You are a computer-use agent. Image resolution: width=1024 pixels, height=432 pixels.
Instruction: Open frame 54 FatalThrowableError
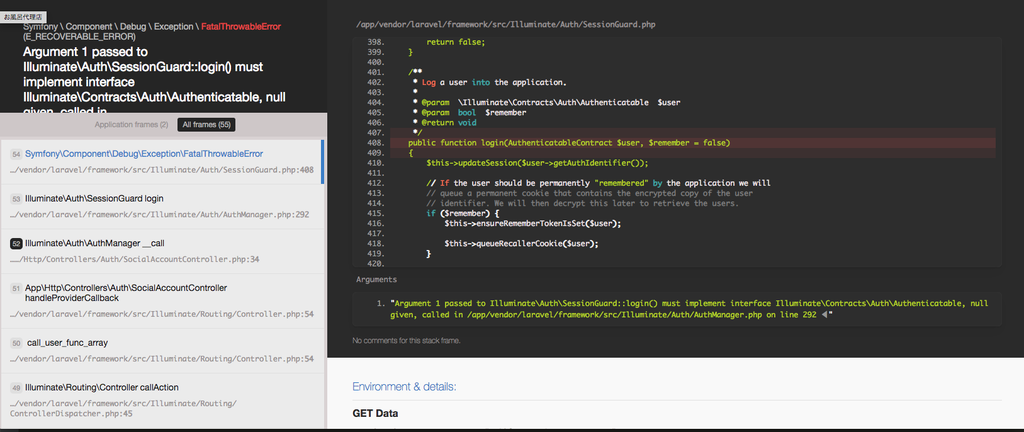point(163,161)
